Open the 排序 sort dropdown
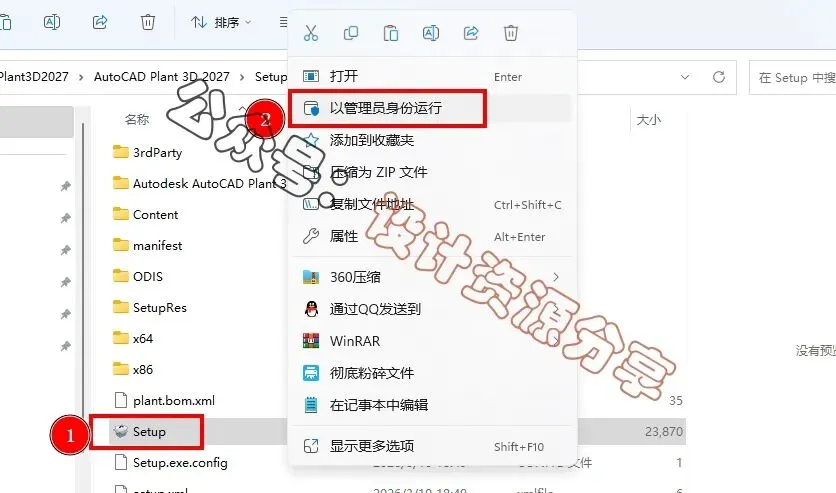 click(x=221, y=22)
